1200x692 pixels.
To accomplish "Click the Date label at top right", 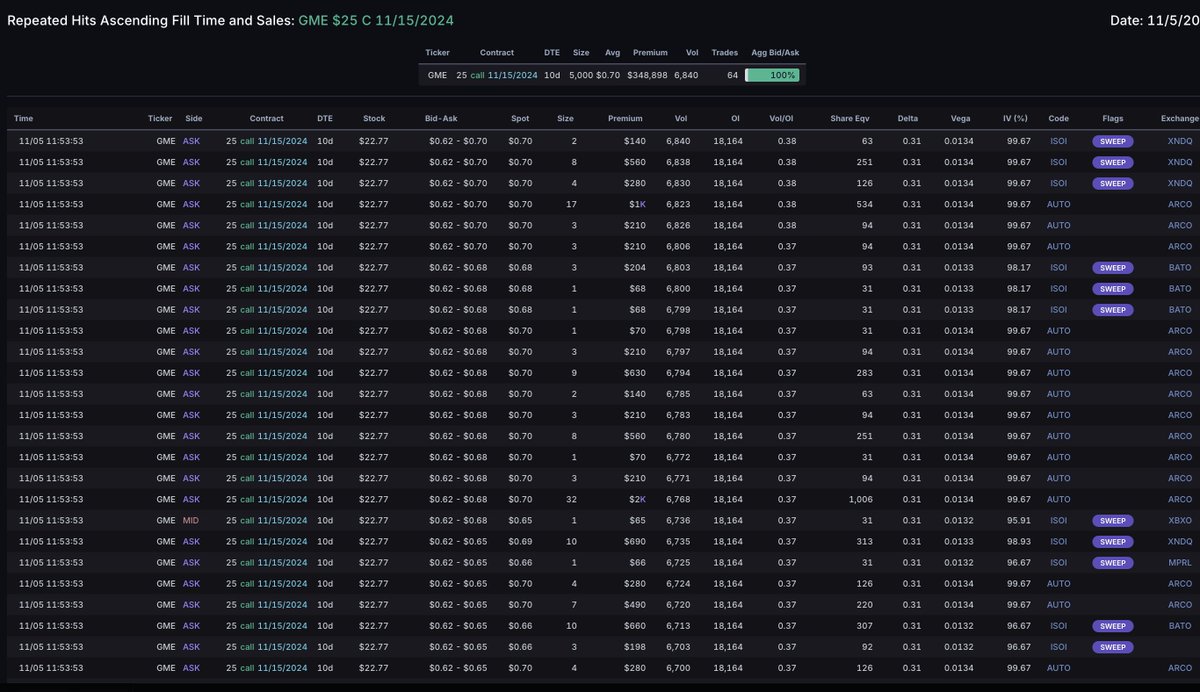I will (1155, 20).
